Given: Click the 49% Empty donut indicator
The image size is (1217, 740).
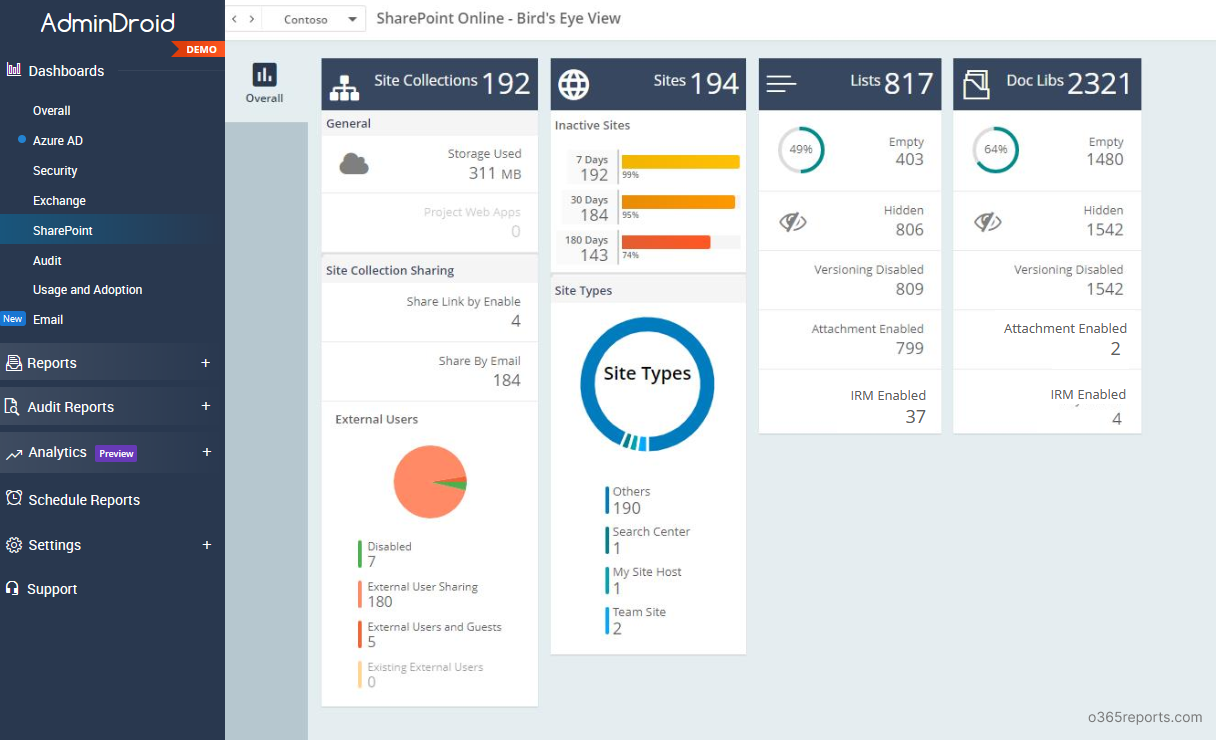Looking at the screenshot, I should click(x=800, y=150).
